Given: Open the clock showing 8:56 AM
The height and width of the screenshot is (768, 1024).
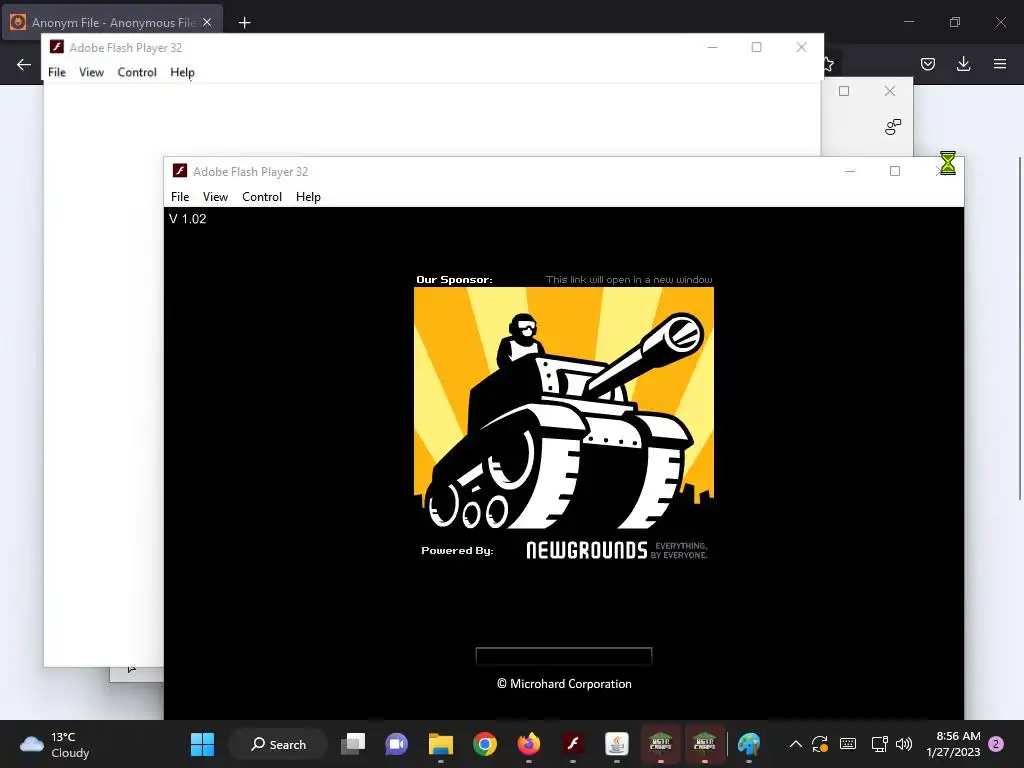Looking at the screenshot, I should pyautogui.click(x=953, y=744).
